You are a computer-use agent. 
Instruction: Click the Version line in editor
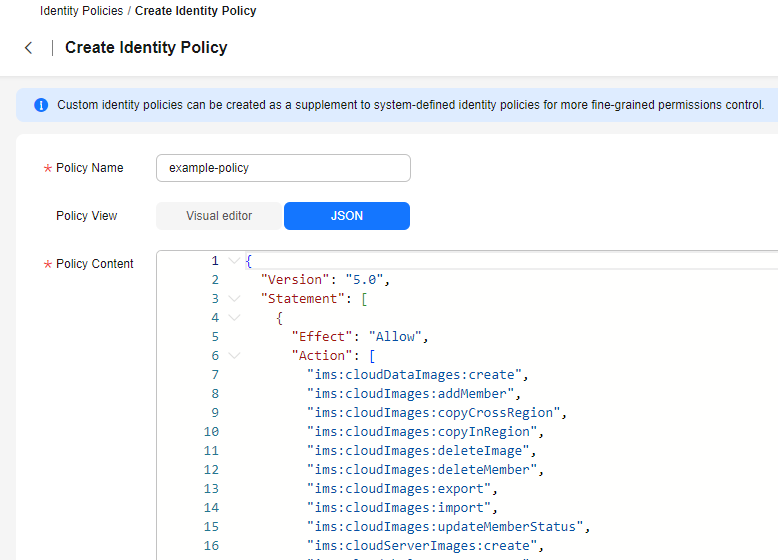[324, 280]
